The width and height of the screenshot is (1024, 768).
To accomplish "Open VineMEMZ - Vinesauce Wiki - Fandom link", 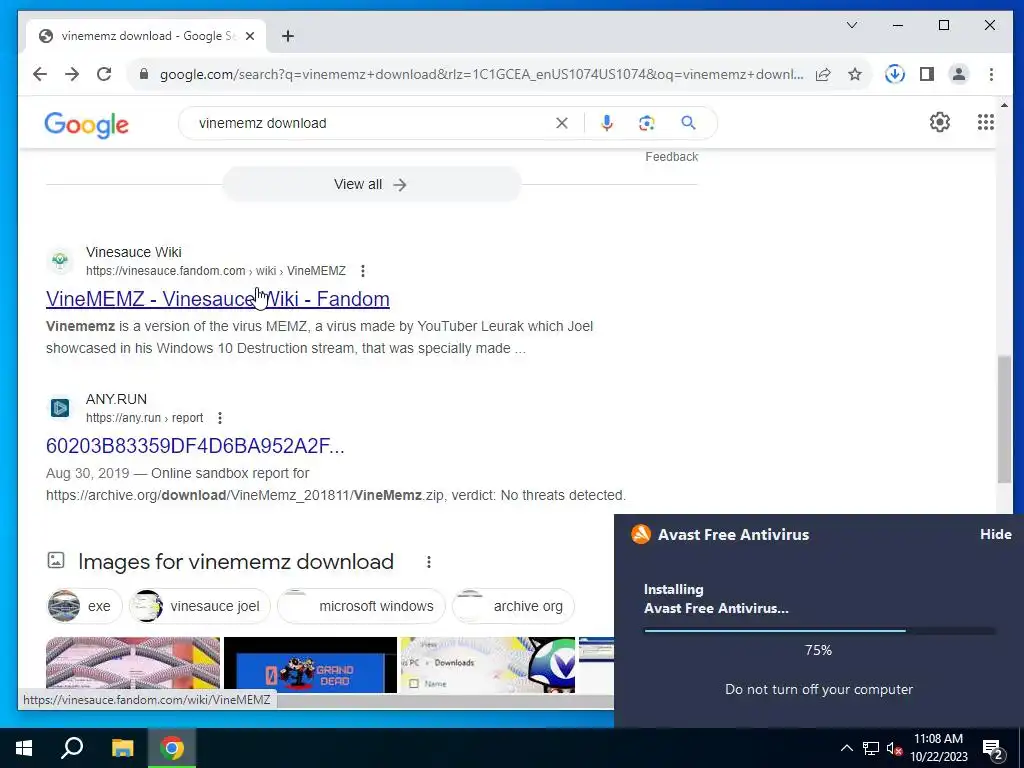I will [217, 298].
